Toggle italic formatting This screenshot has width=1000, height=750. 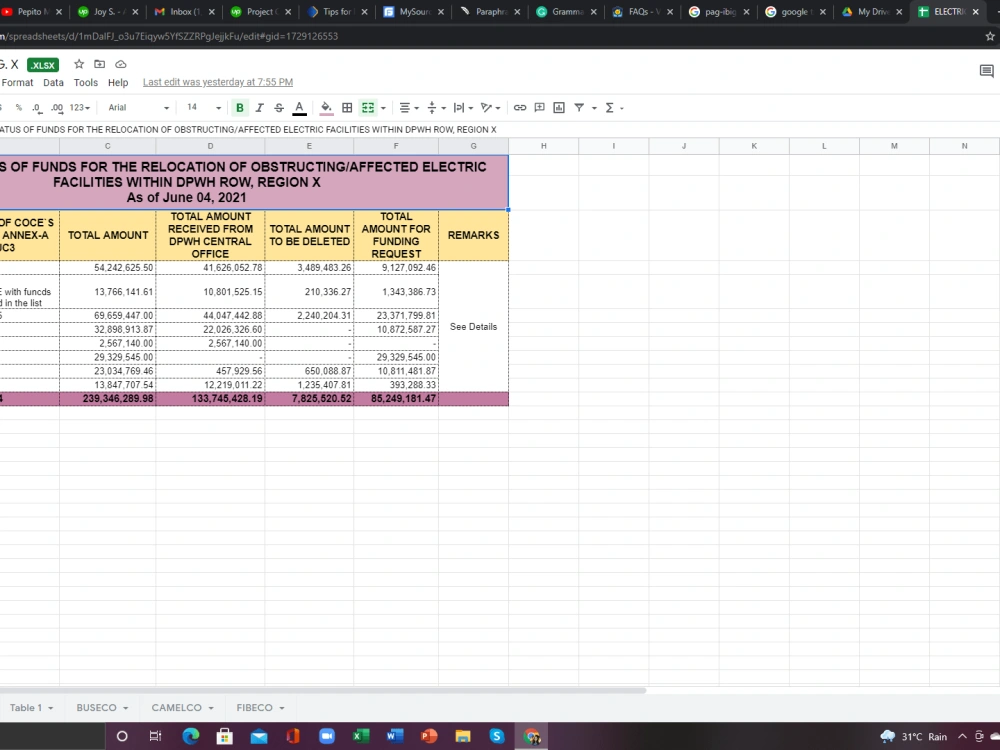pyautogui.click(x=259, y=108)
